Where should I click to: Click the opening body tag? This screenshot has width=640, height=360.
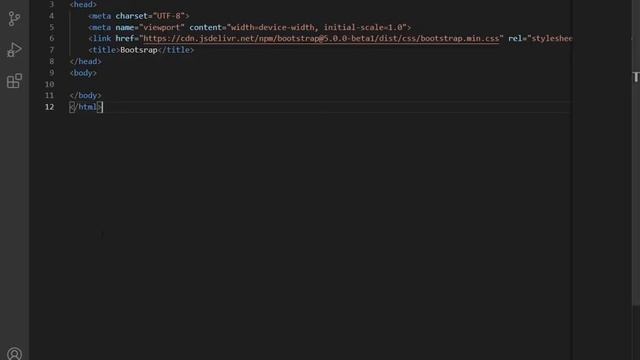click(83, 73)
